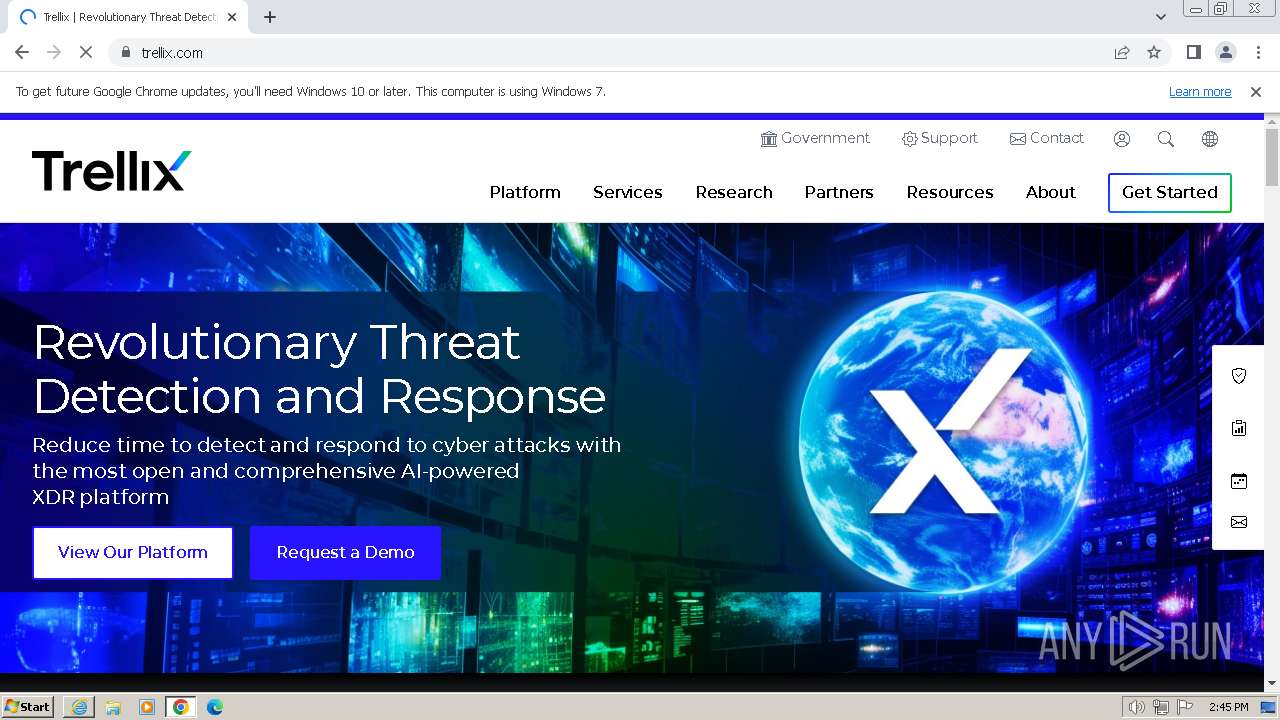The height and width of the screenshot is (720, 1280).
Task: Open the Contact link
Action: coord(1046,139)
